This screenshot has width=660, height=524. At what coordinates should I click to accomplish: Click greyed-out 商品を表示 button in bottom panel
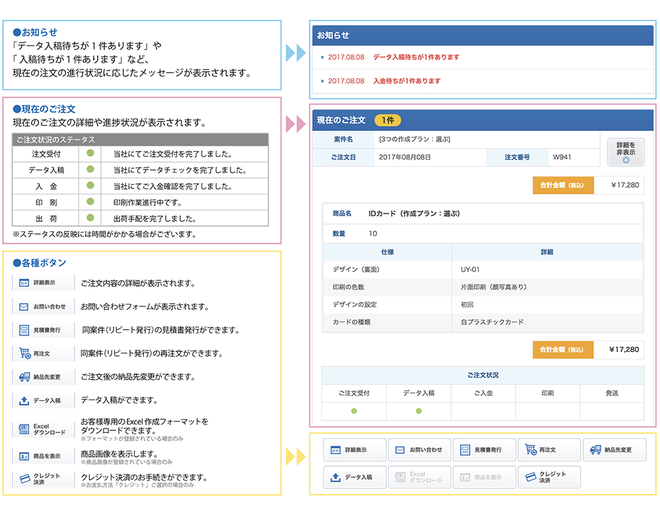[x=484, y=477]
